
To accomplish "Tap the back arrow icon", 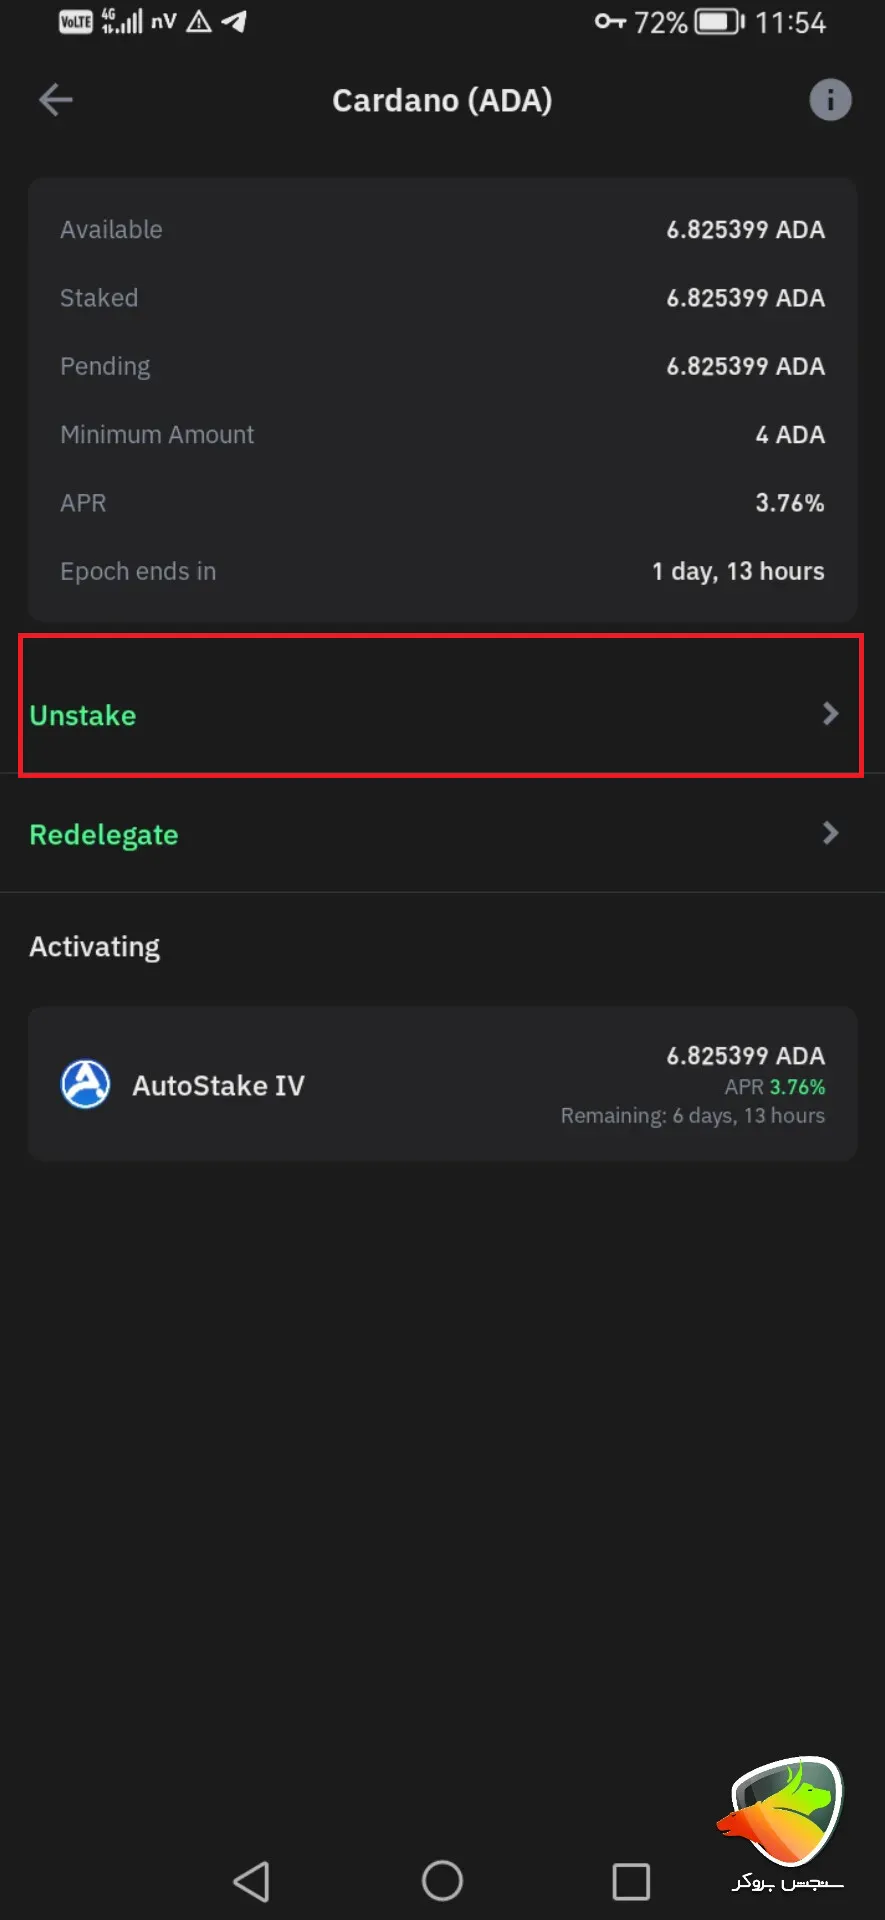I will pyautogui.click(x=56, y=100).
